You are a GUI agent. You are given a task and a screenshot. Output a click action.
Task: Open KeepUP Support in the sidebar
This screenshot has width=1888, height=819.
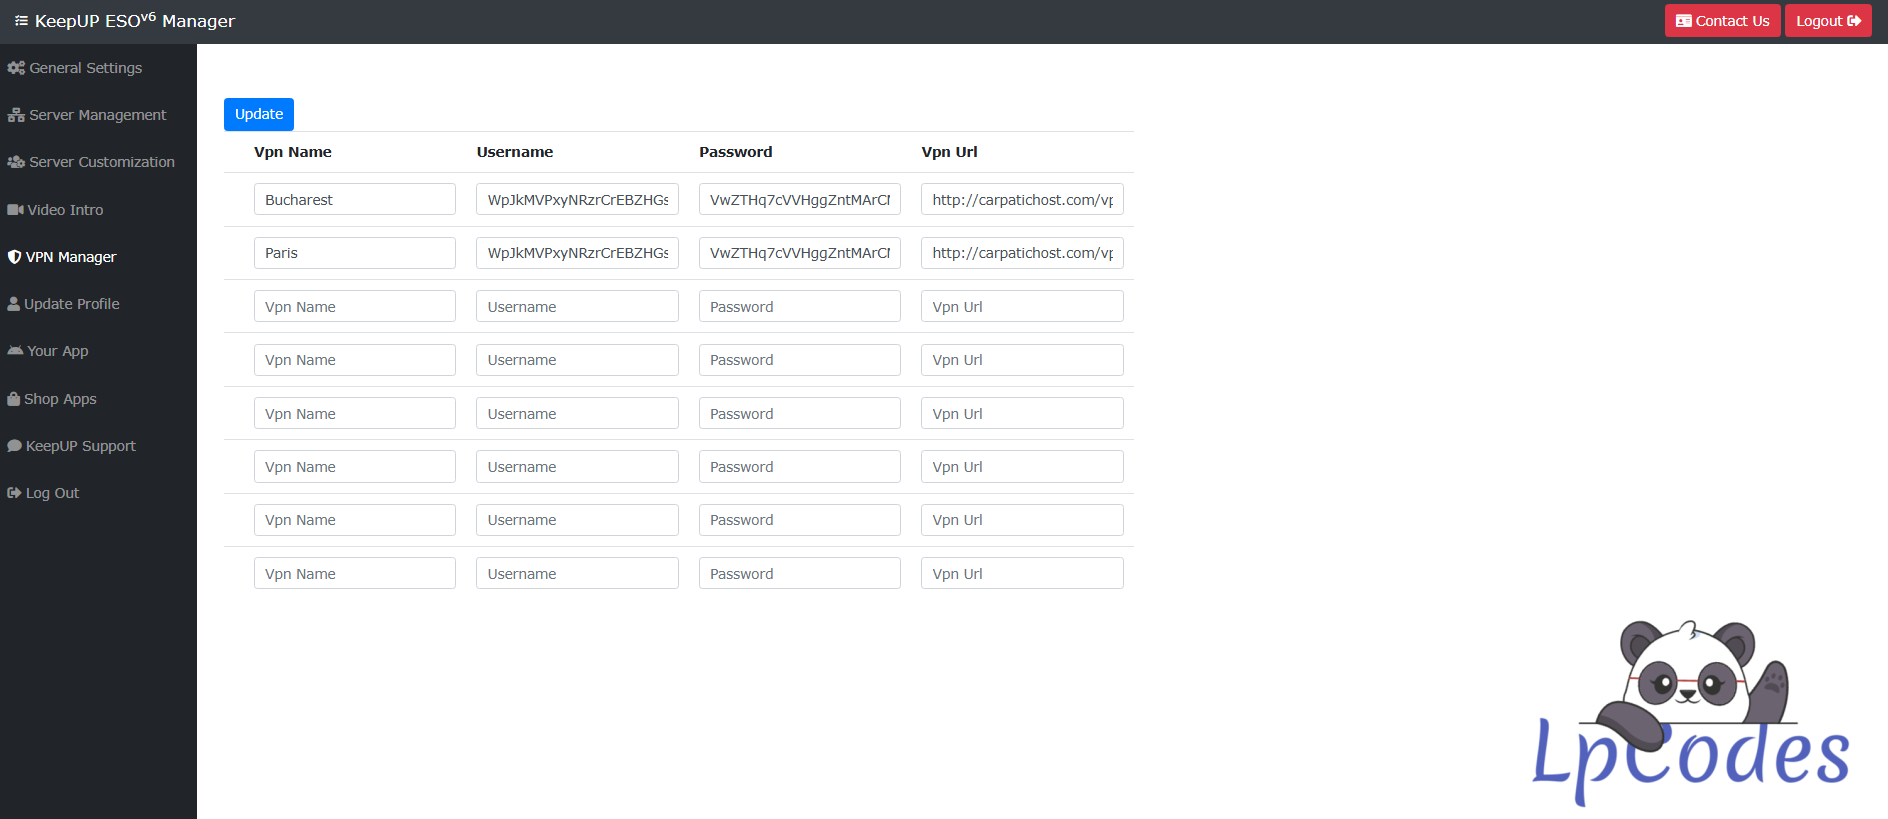(80, 446)
